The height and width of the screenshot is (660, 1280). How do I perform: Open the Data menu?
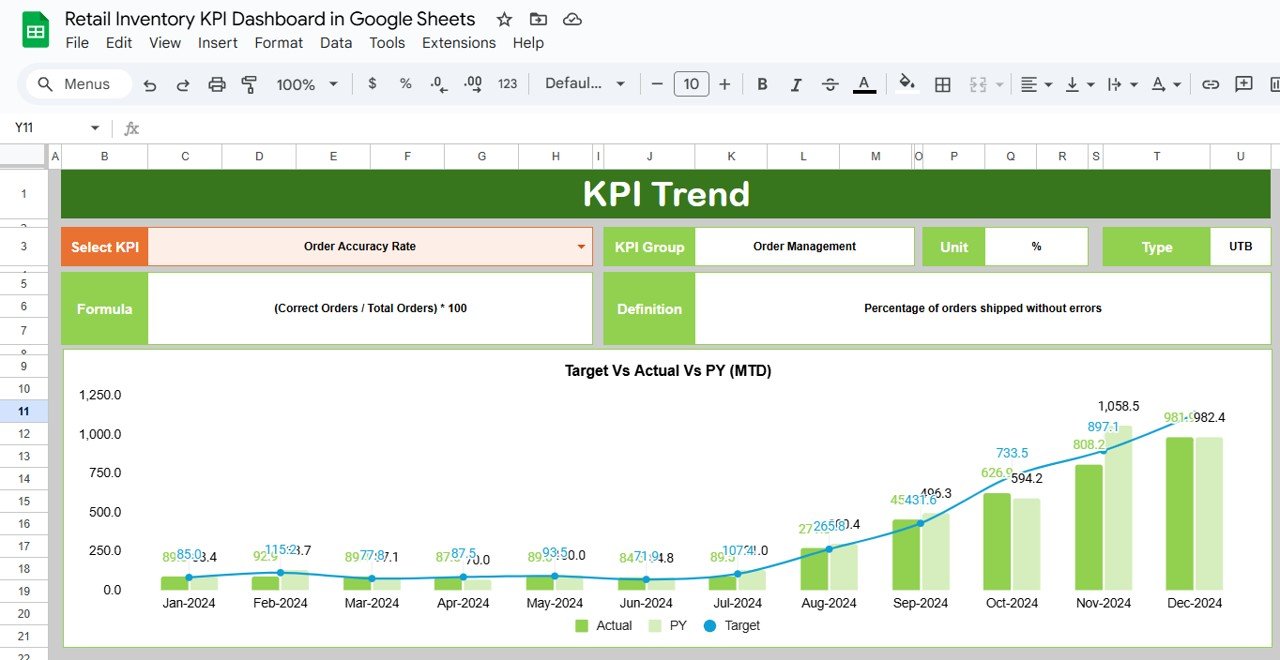(x=336, y=43)
